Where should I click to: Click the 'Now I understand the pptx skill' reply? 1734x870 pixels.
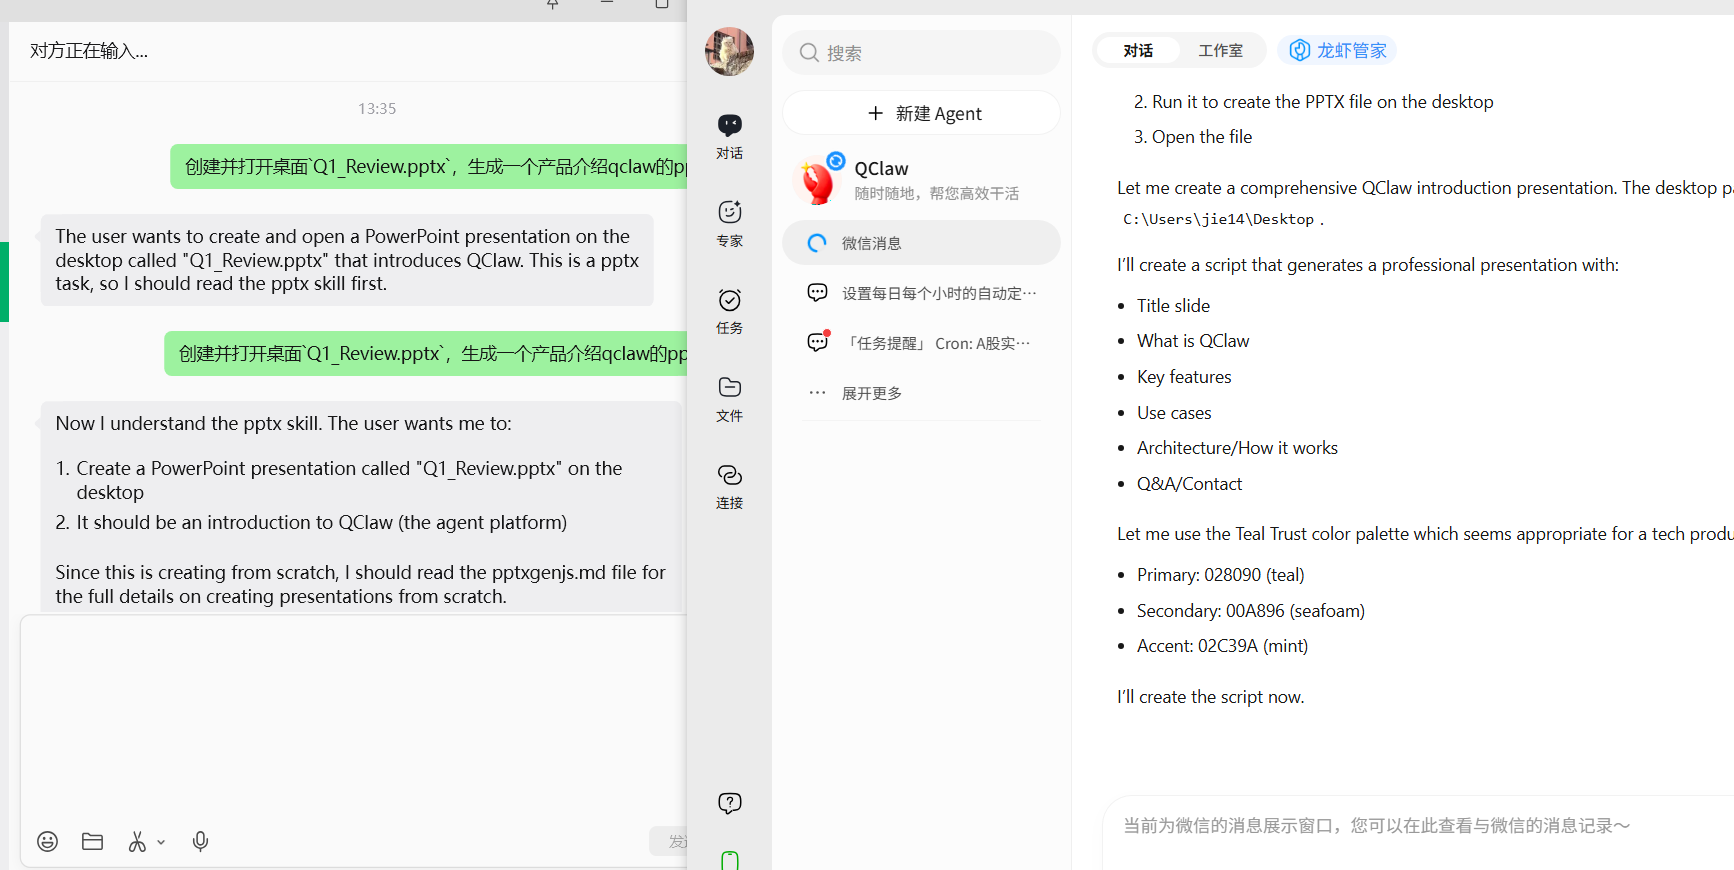(x=361, y=508)
